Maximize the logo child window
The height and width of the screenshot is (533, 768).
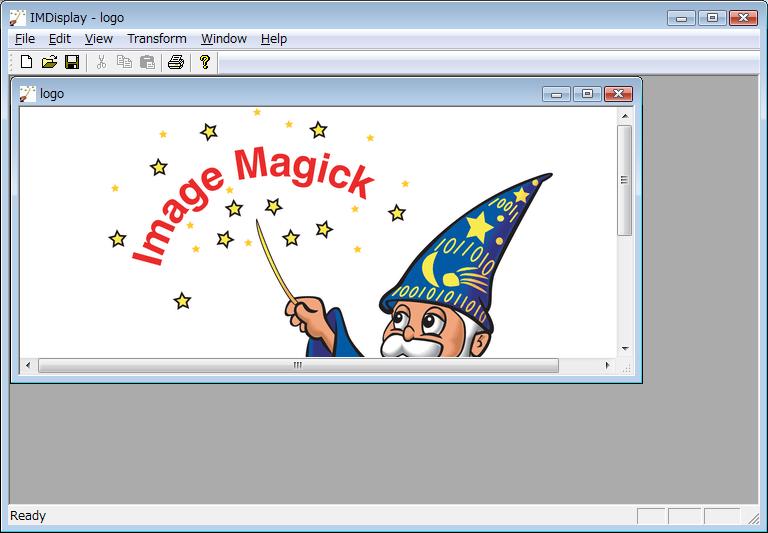(587, 94)
